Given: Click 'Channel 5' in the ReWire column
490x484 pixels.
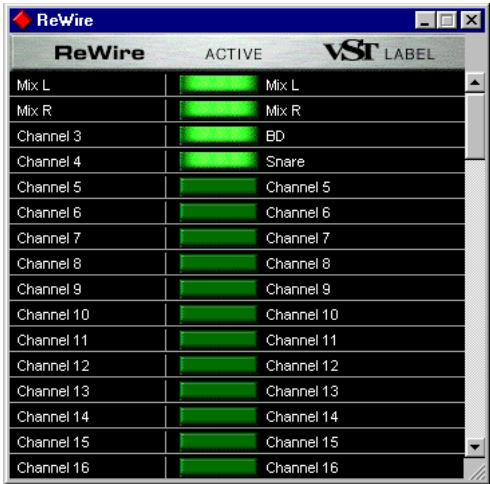Looking at the screenshot, I should tap(49, 187).
